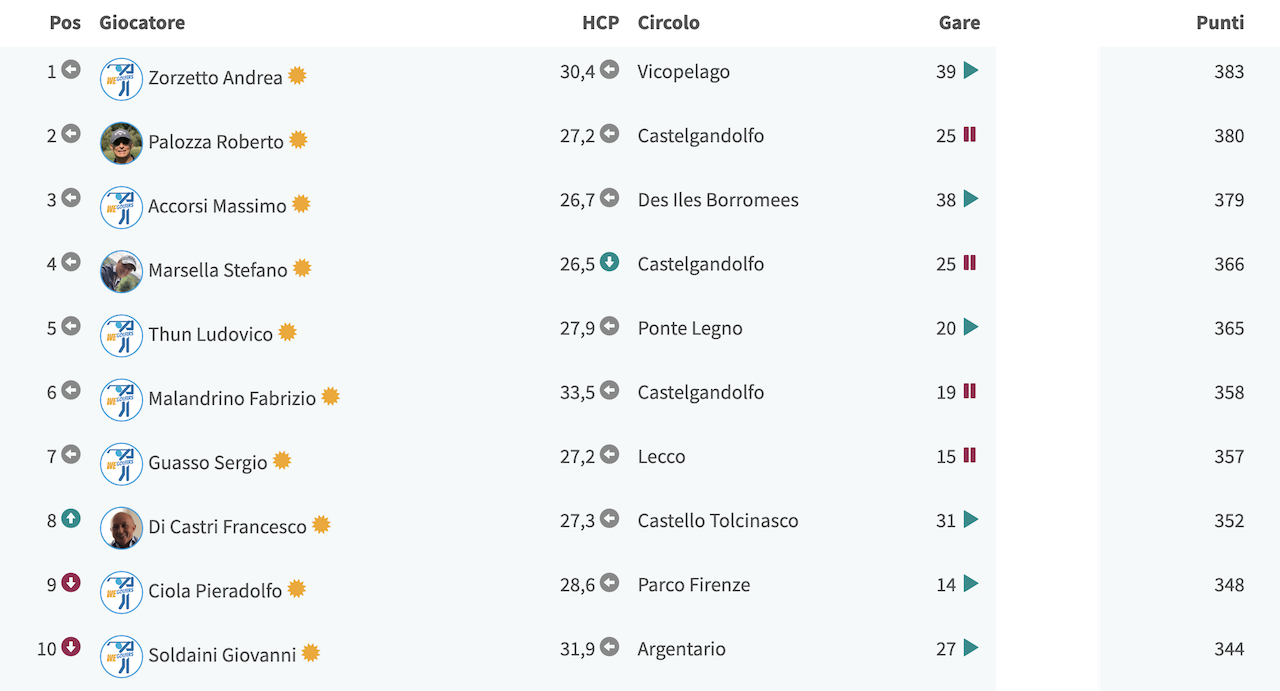The image size is (1280, 691).
Task: Click the gray arrow beside HCP 33,5
Action: 609,390
